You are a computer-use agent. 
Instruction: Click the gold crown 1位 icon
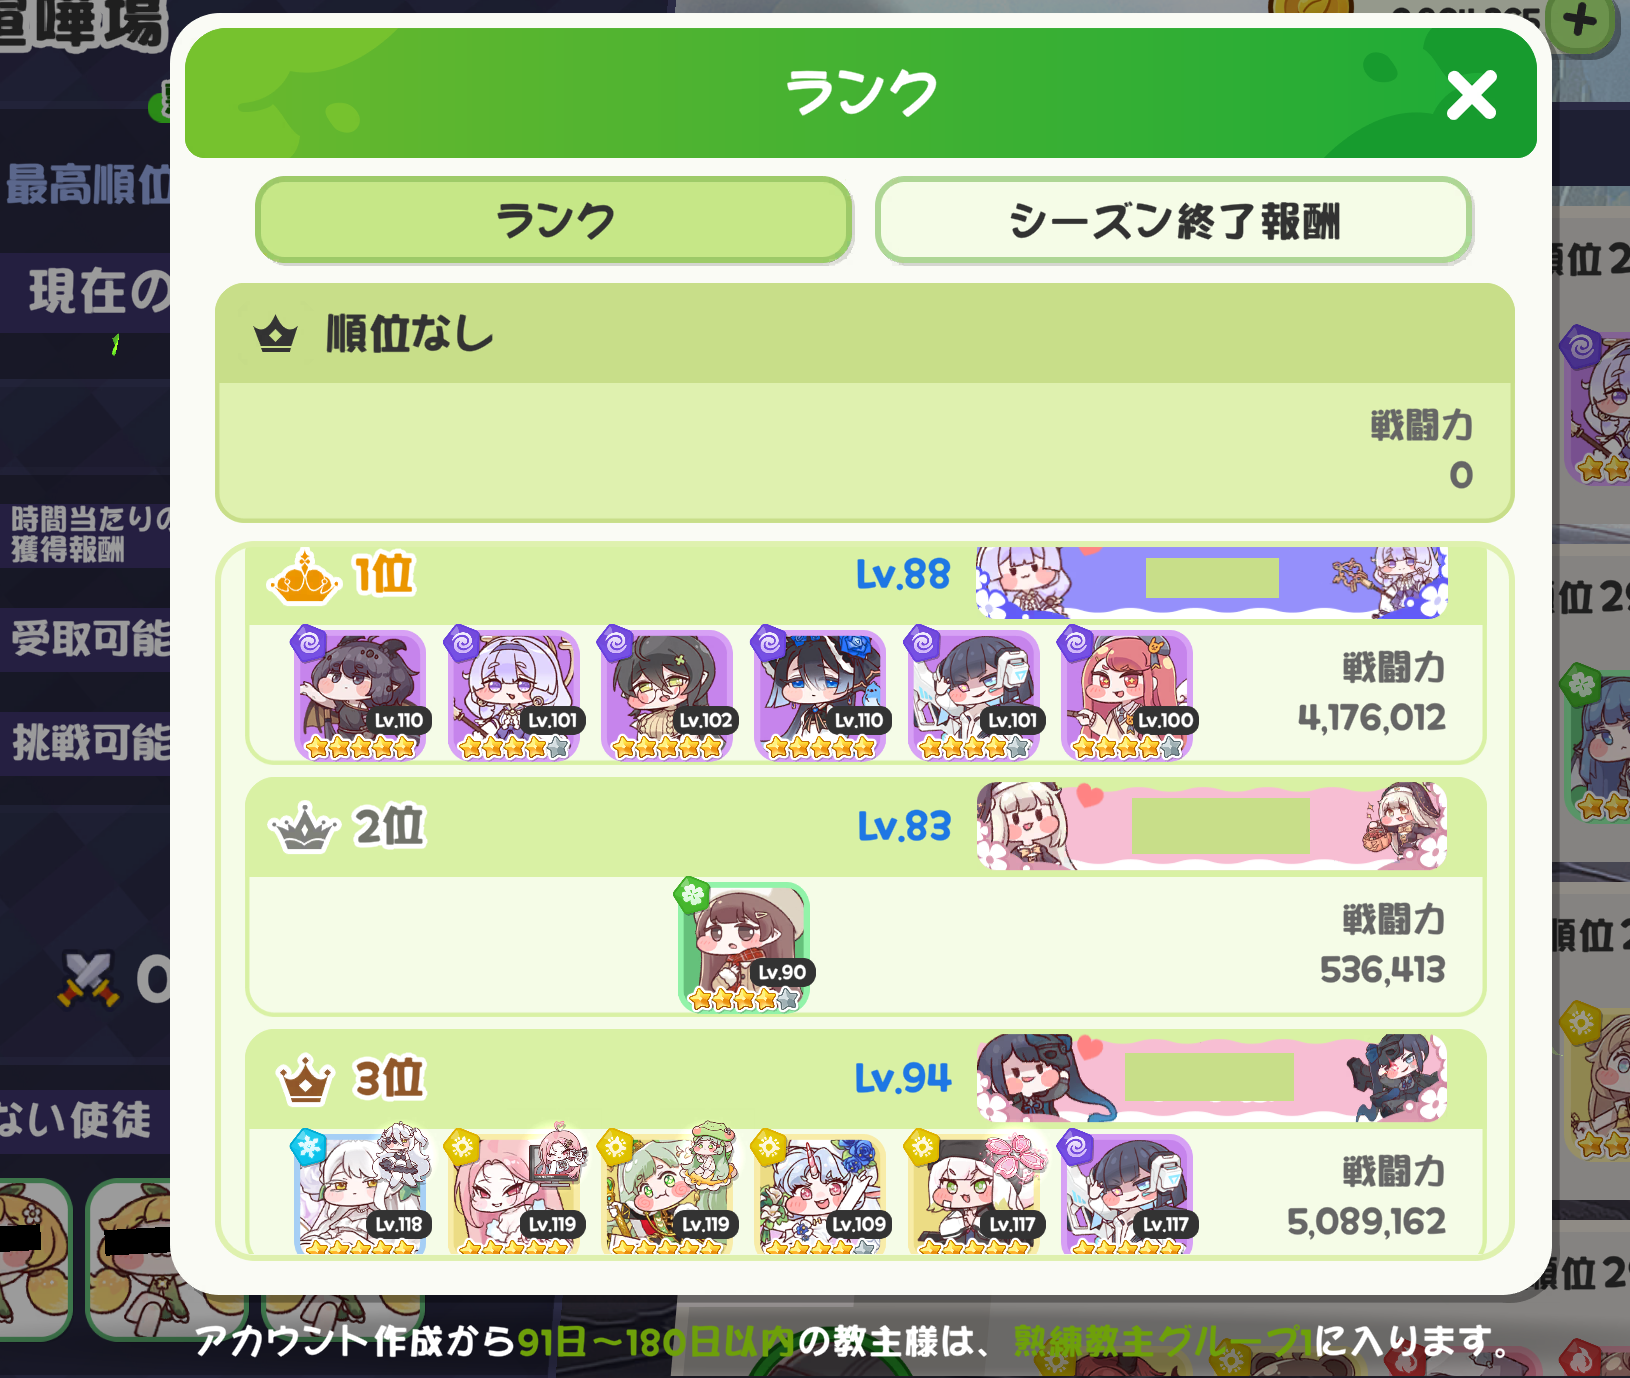pos(305,577)
